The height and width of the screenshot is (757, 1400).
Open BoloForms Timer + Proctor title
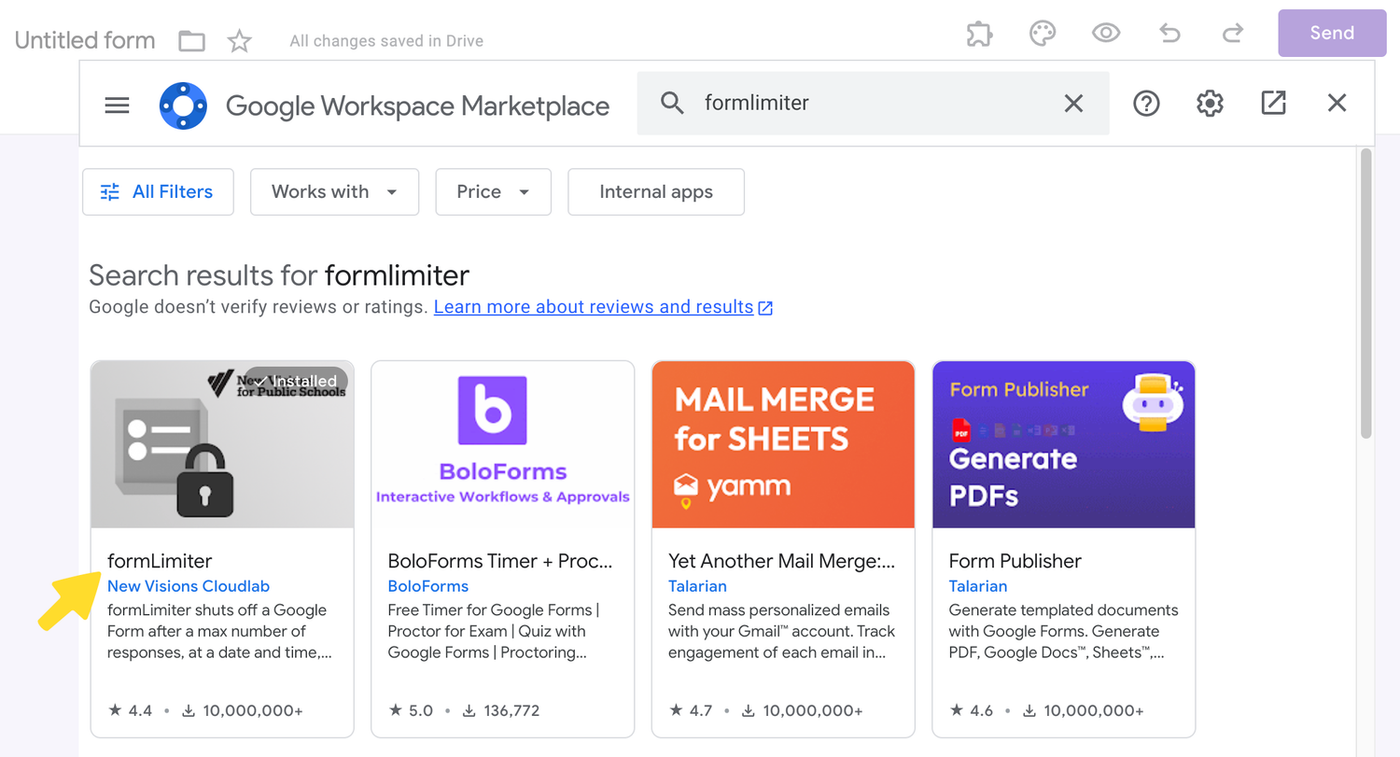[x=500, y=561]
